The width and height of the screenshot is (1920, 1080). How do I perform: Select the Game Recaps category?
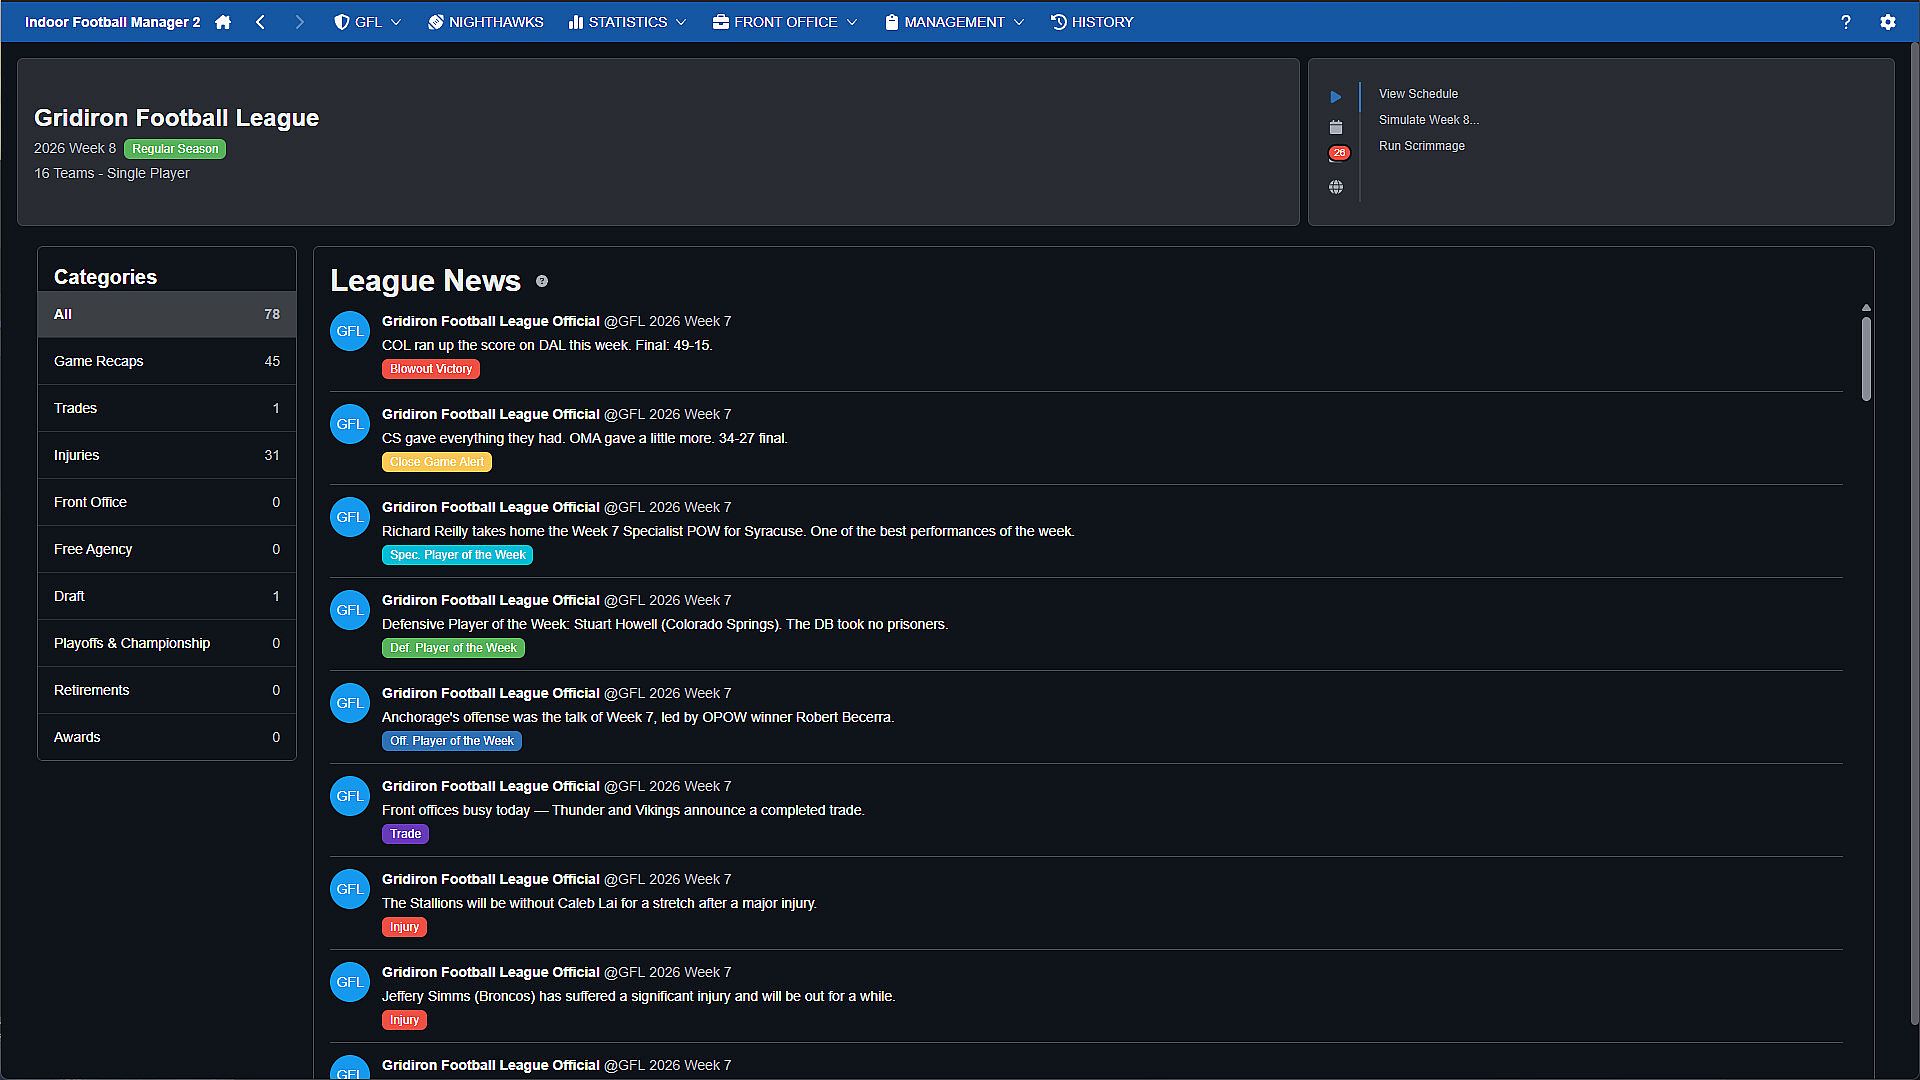pos(167,361)
